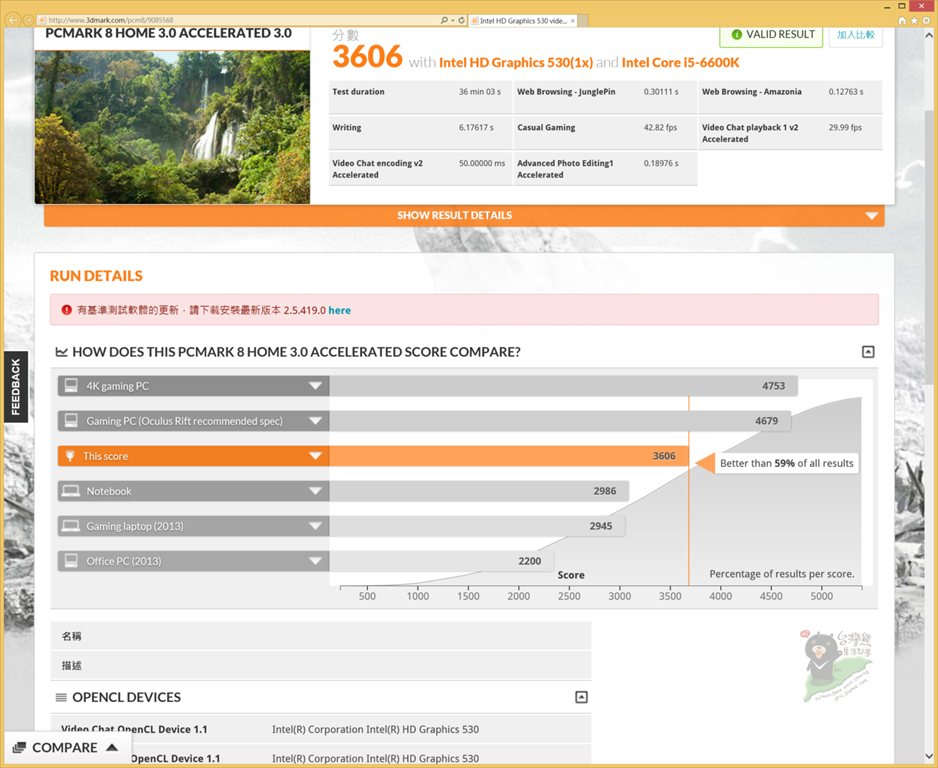This screenshot has width=938, height=768.
Task: Click the address bar search magnifier icon
Action: (444, 20)
